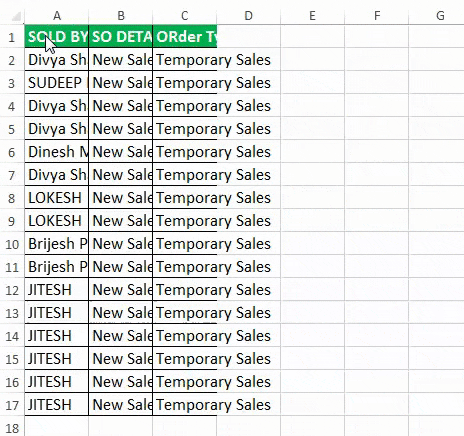Select column G header
Screen dimensions: 464x436
[440, 16]
